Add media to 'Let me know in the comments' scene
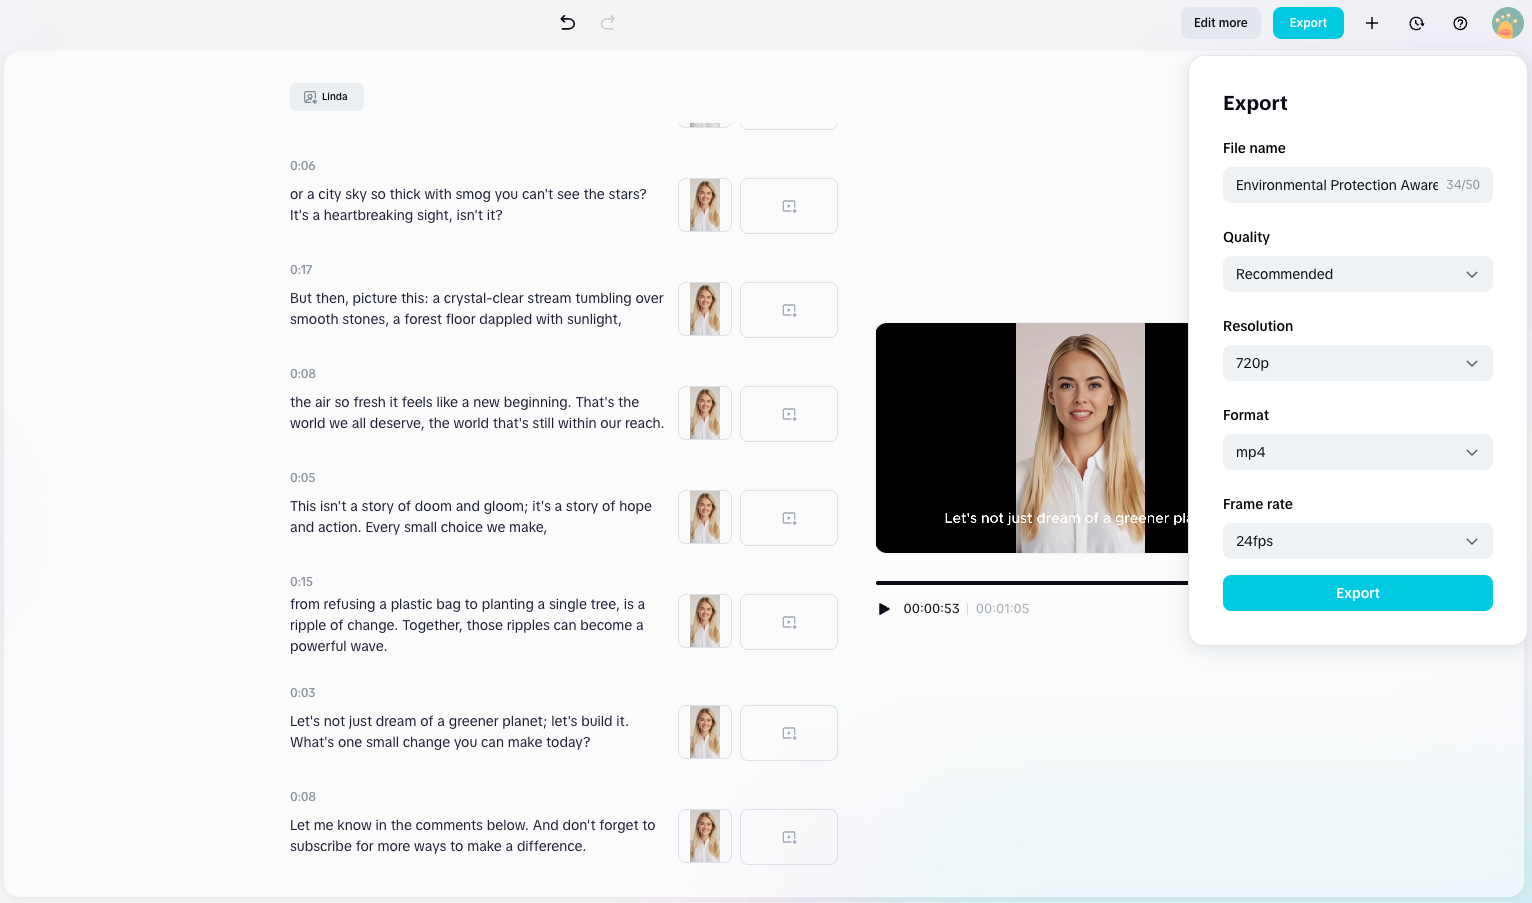This screenshot has height=903, width=1532. tap(789, 837)
